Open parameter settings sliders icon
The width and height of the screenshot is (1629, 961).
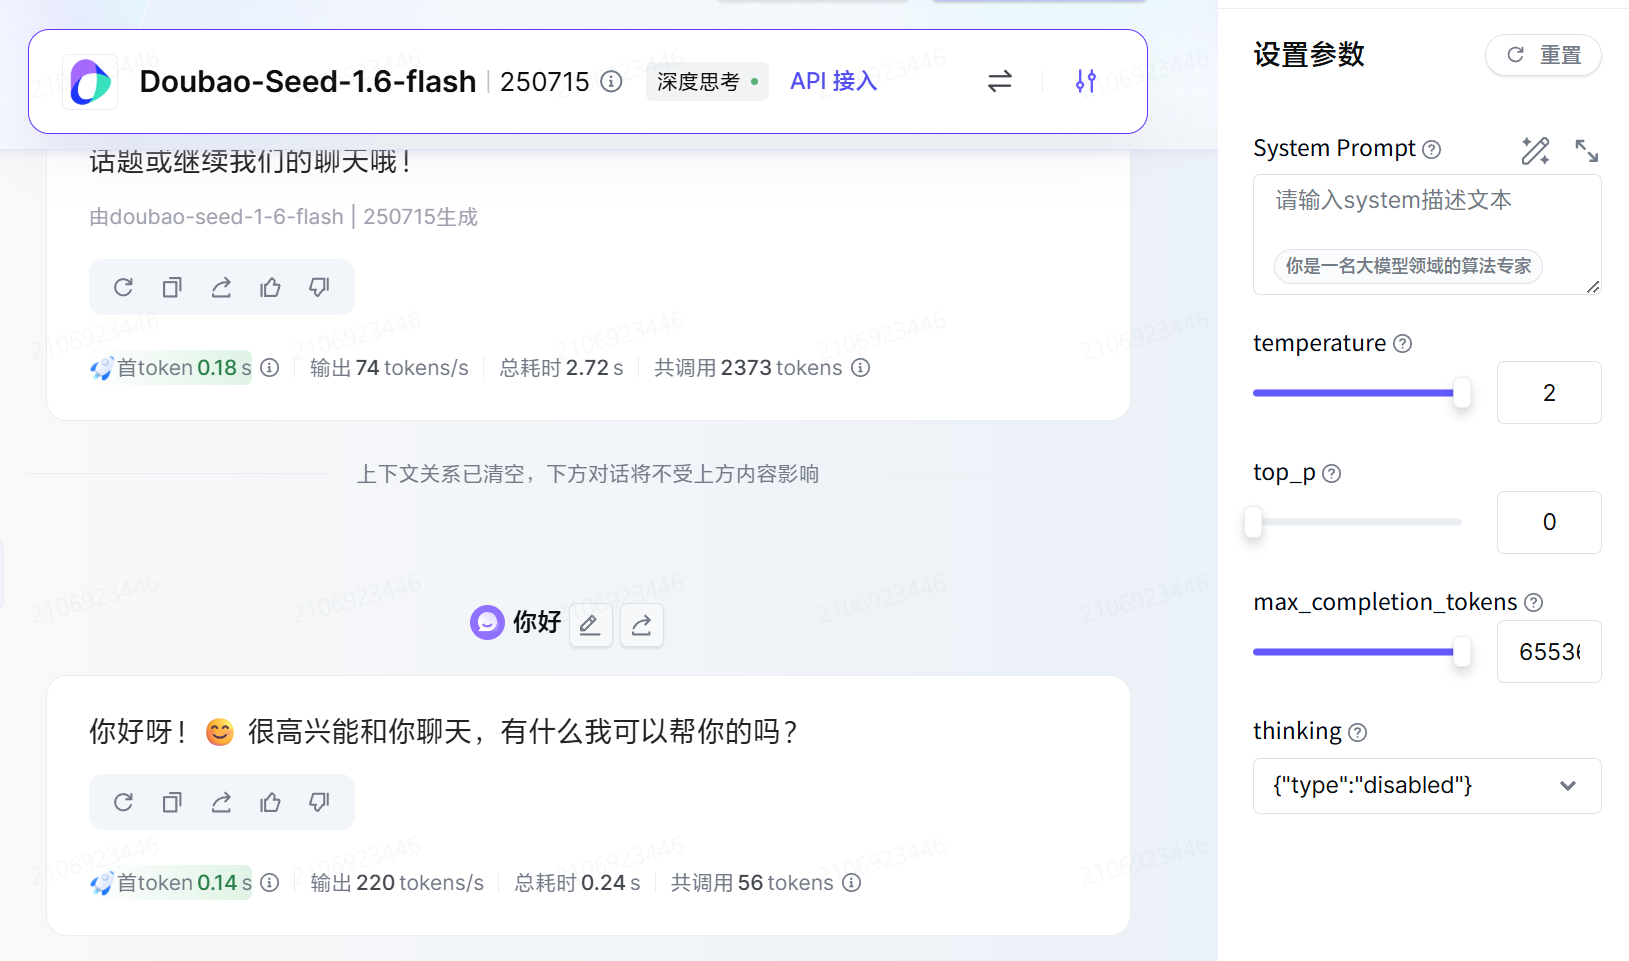coord(1086,81)
